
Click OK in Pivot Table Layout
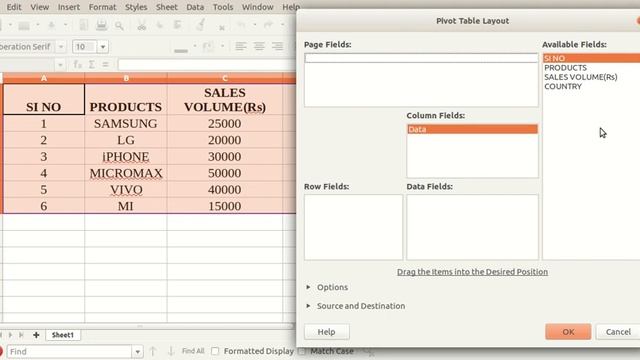pyautogui.click(x=568, y=332)
